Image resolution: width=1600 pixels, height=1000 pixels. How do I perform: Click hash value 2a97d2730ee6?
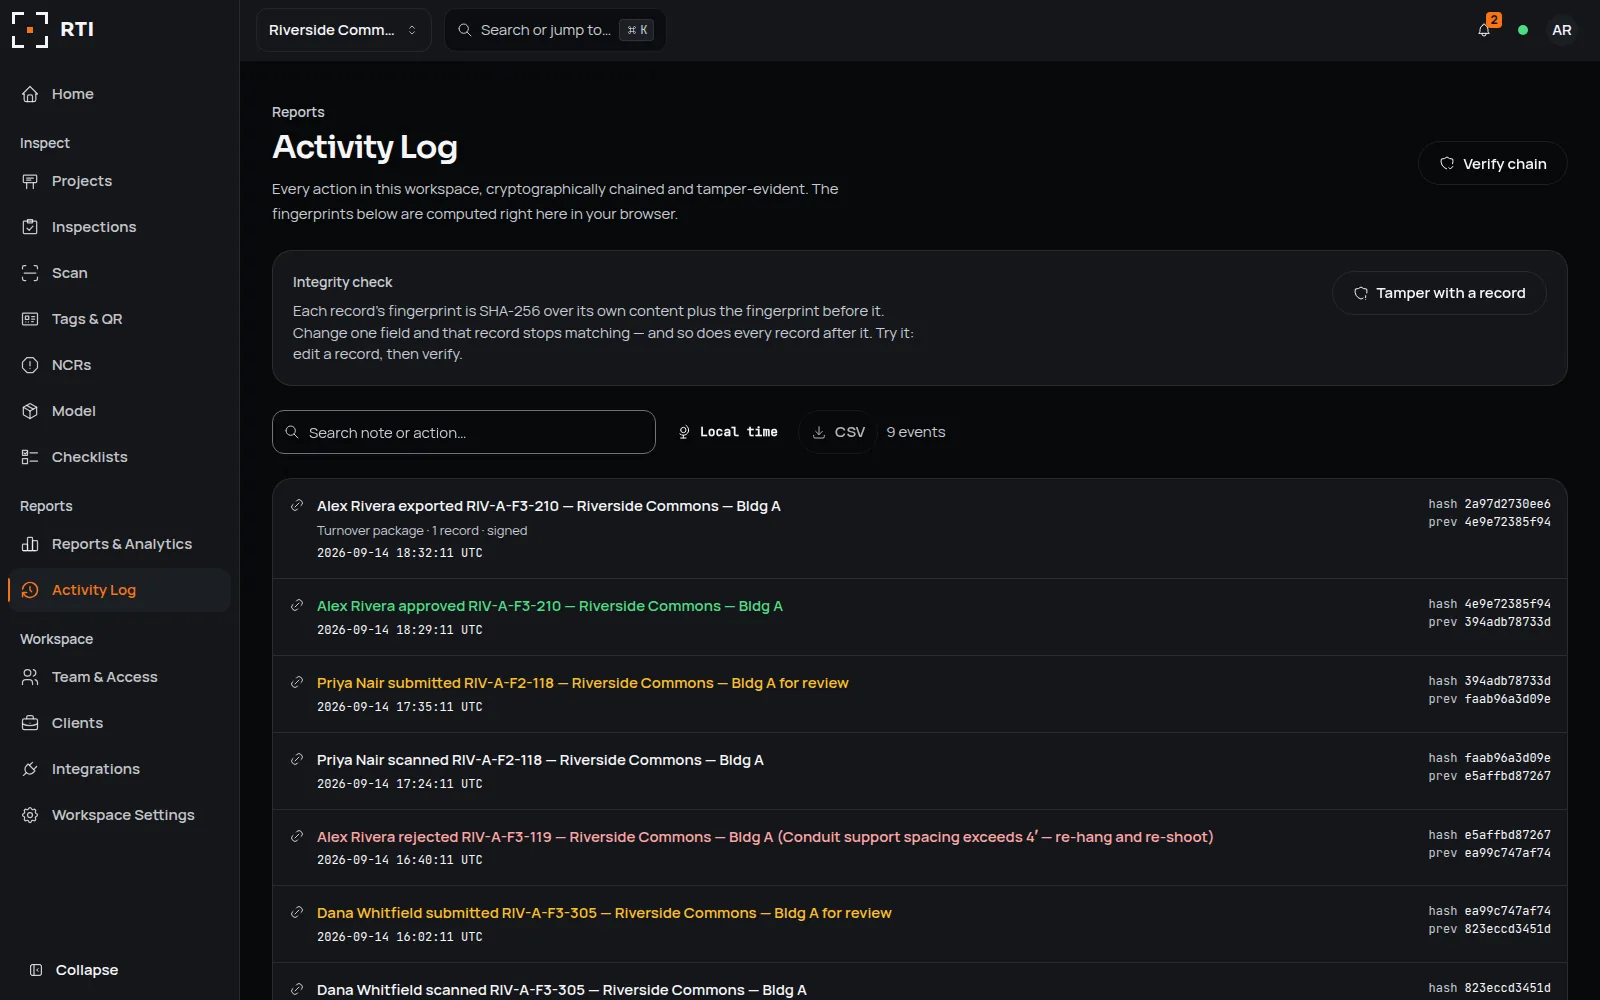(x=1507, y=504)
